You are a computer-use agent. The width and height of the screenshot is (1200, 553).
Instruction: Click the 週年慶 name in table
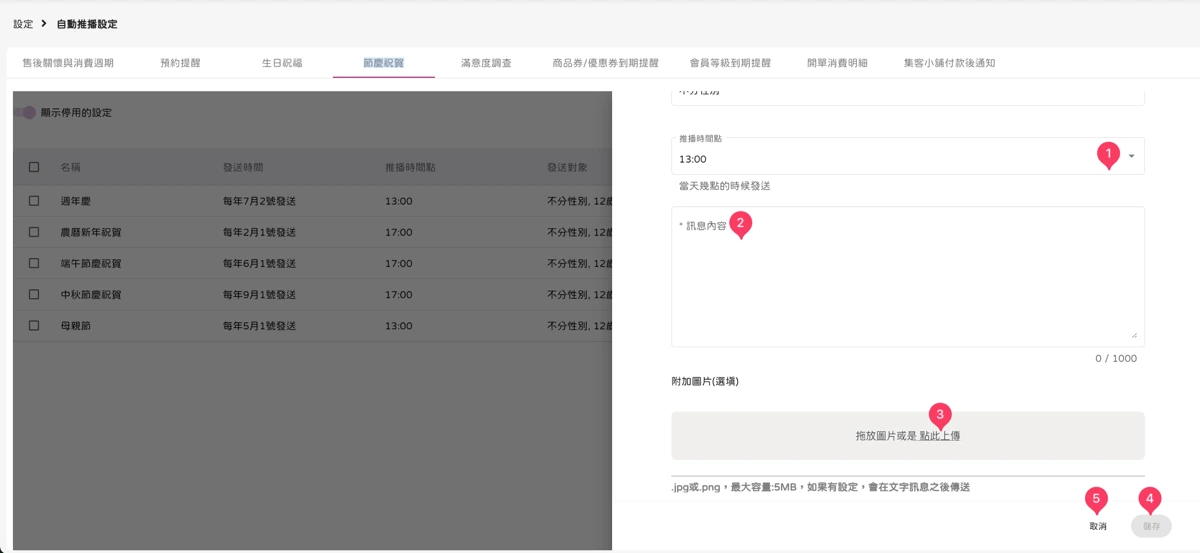point(75,201)
